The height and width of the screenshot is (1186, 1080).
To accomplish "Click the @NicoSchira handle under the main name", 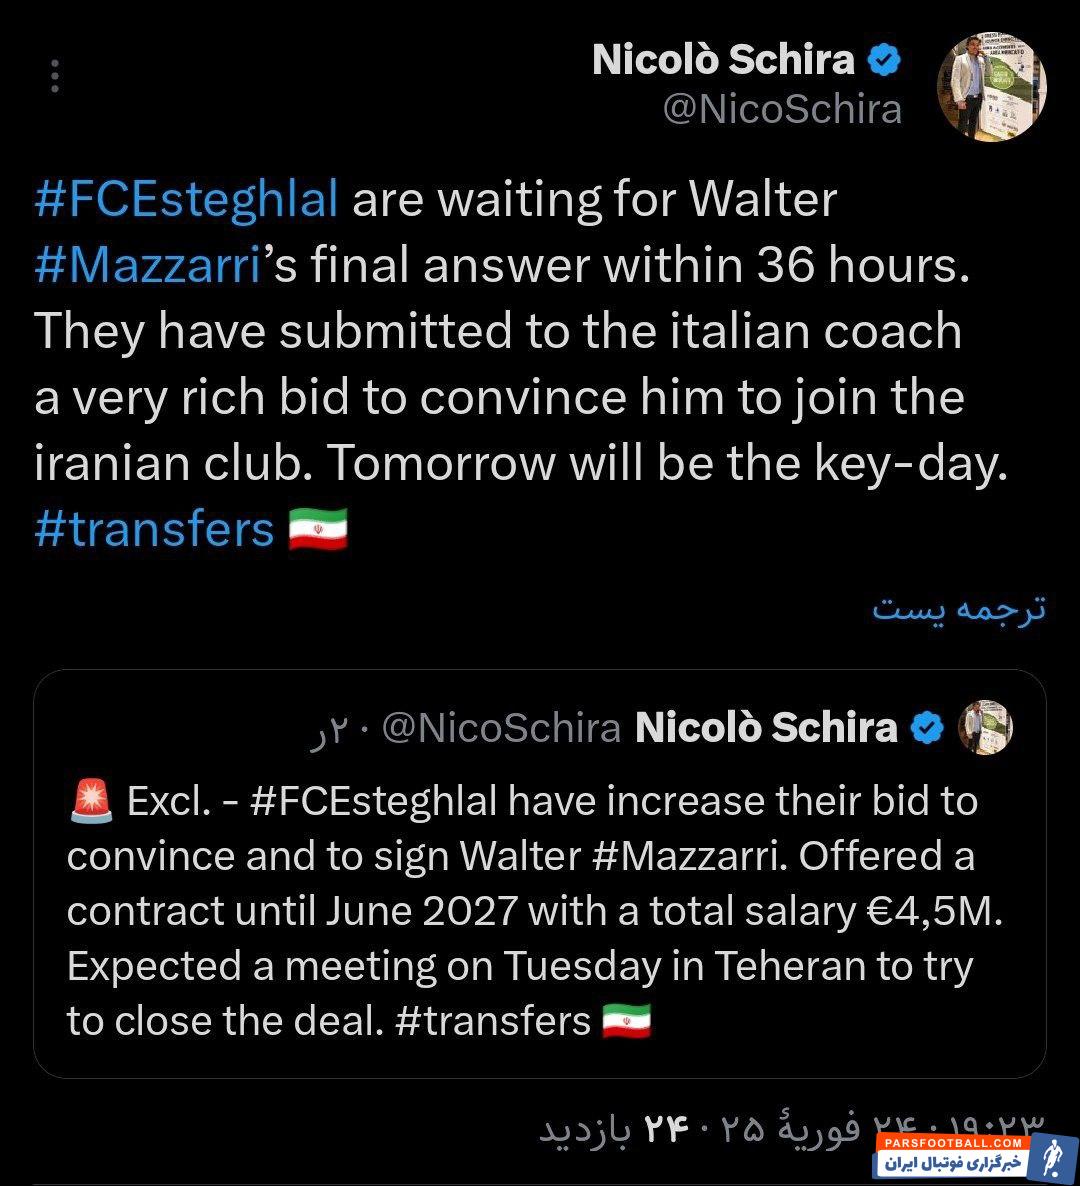I will click(x=782, y=109).
